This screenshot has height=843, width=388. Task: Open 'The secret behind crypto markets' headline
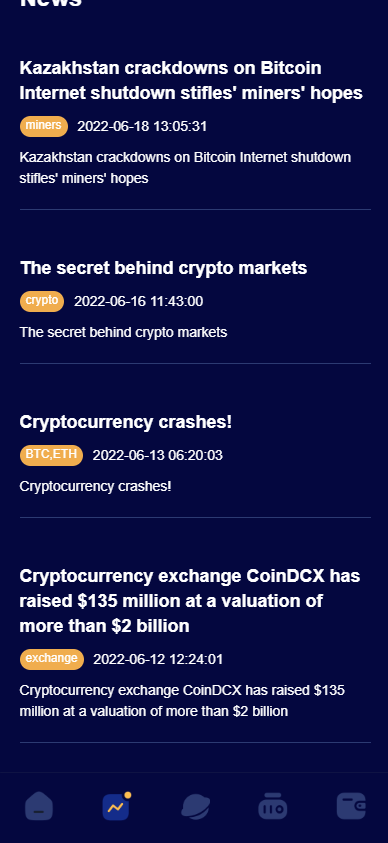click(163, 268)
